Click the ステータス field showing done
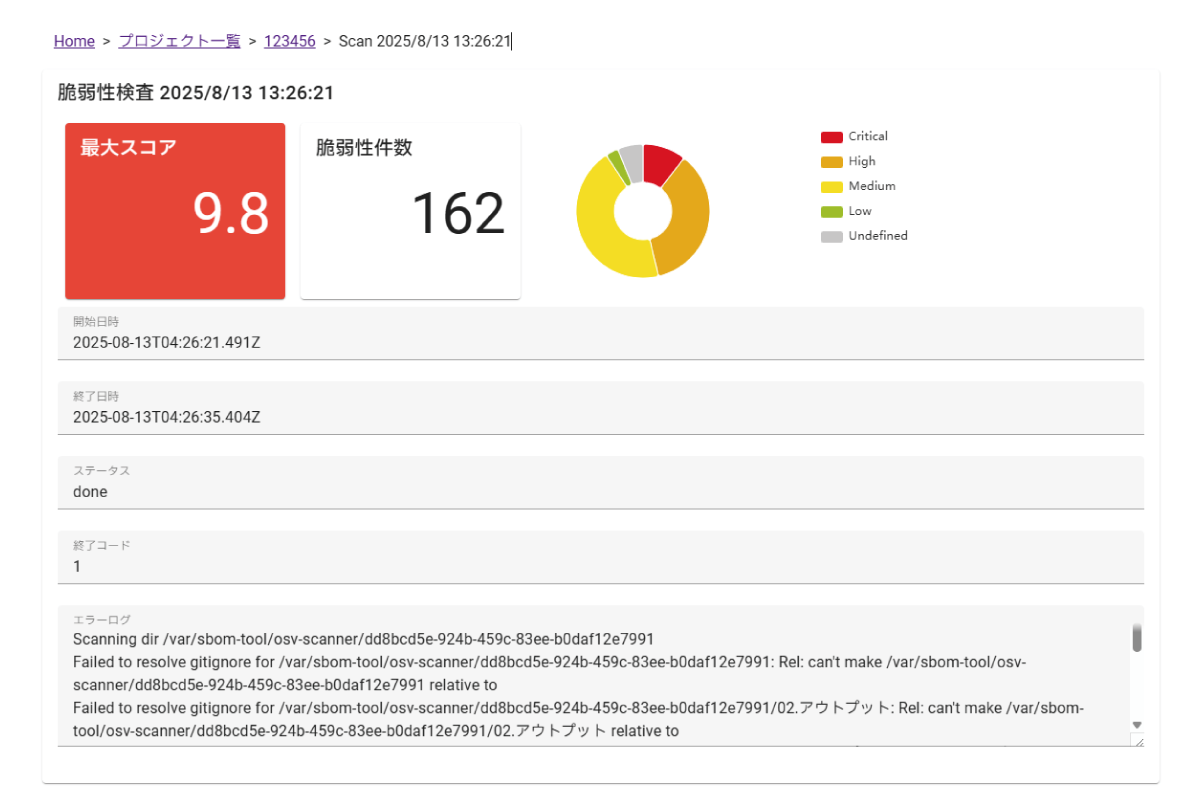Viewport: 1200px width, 800px height. (x=600, y=492)
